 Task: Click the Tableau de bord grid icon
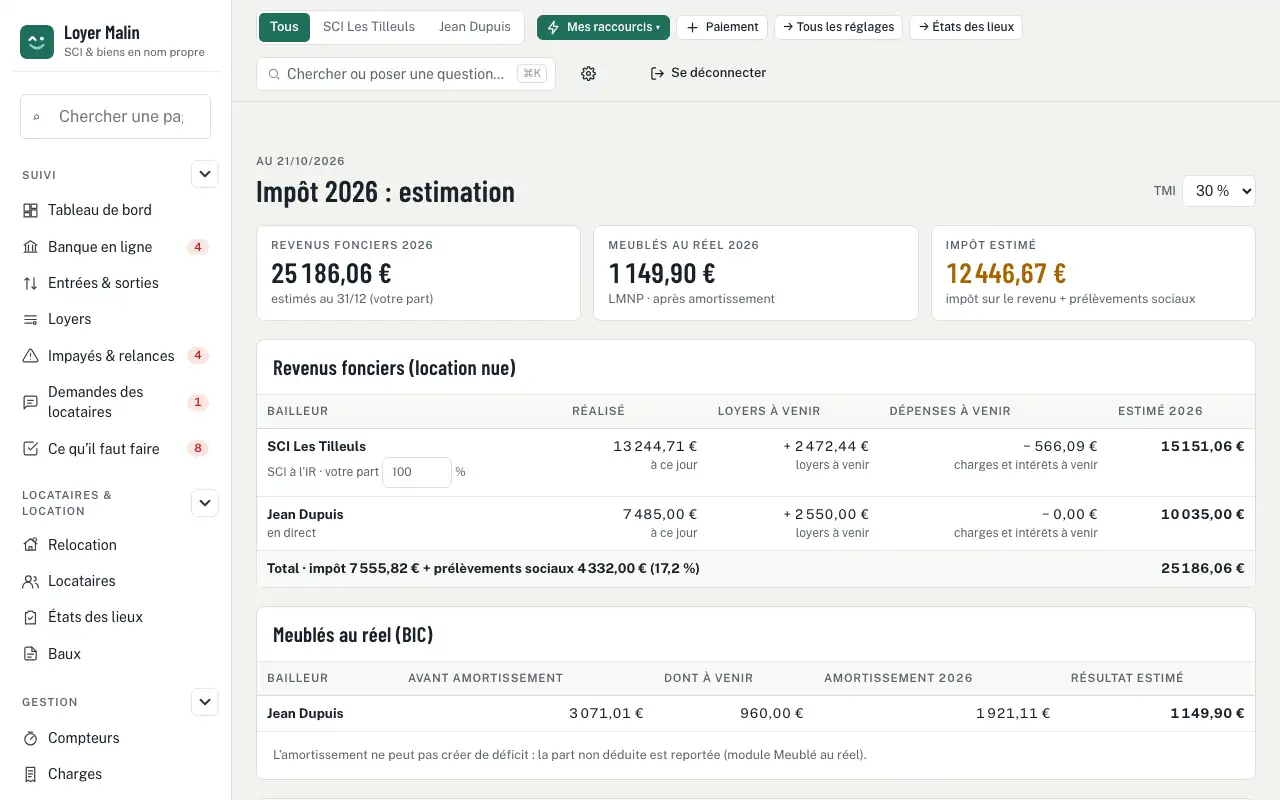(x=30, y=210)
